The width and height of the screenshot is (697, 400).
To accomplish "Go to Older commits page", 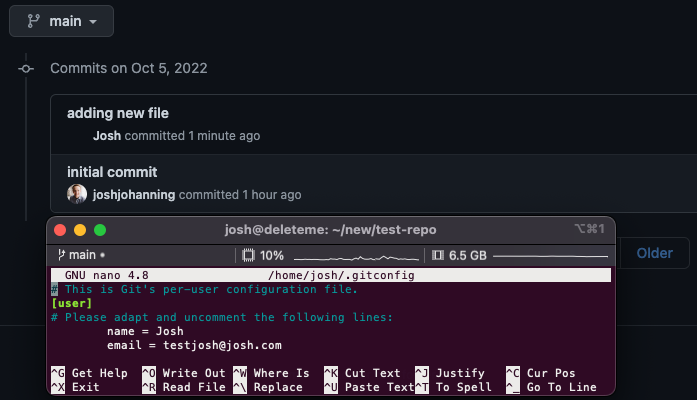I will coord(655,253).
